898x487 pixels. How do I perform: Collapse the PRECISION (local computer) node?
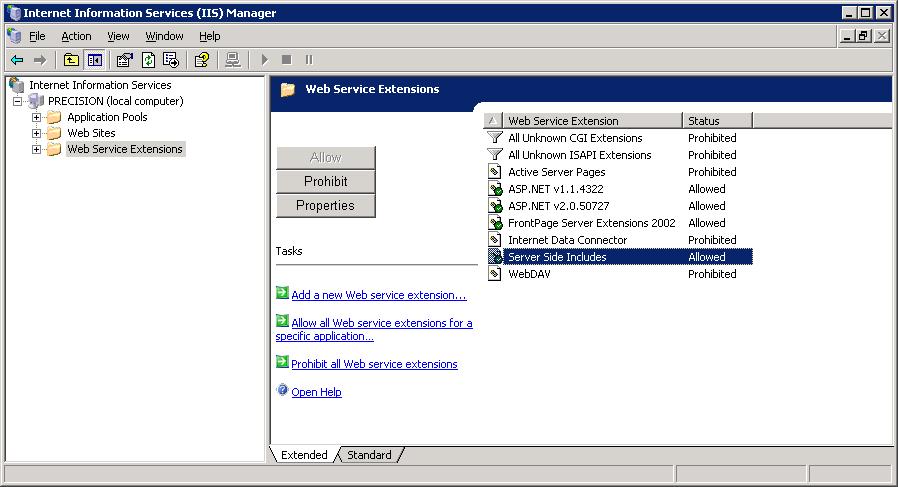(18, 101)
